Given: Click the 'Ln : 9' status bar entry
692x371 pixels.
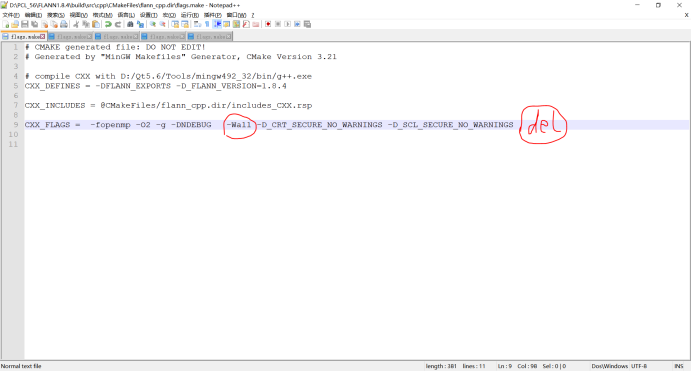Looking at the screenshot, I should (x=505, y=366).
